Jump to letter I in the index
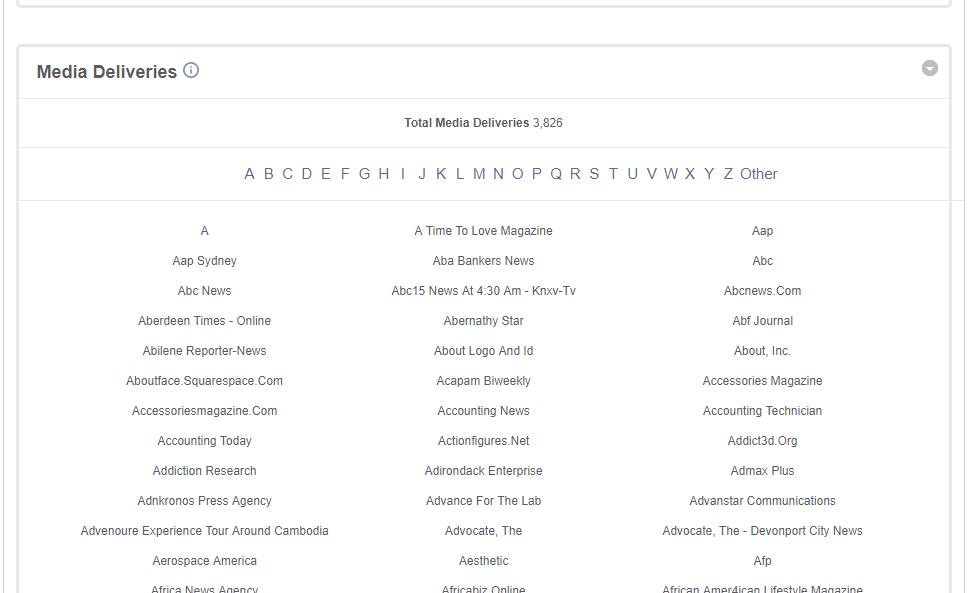968x593 pixels. pyautogui.click(x=403, y=174)
